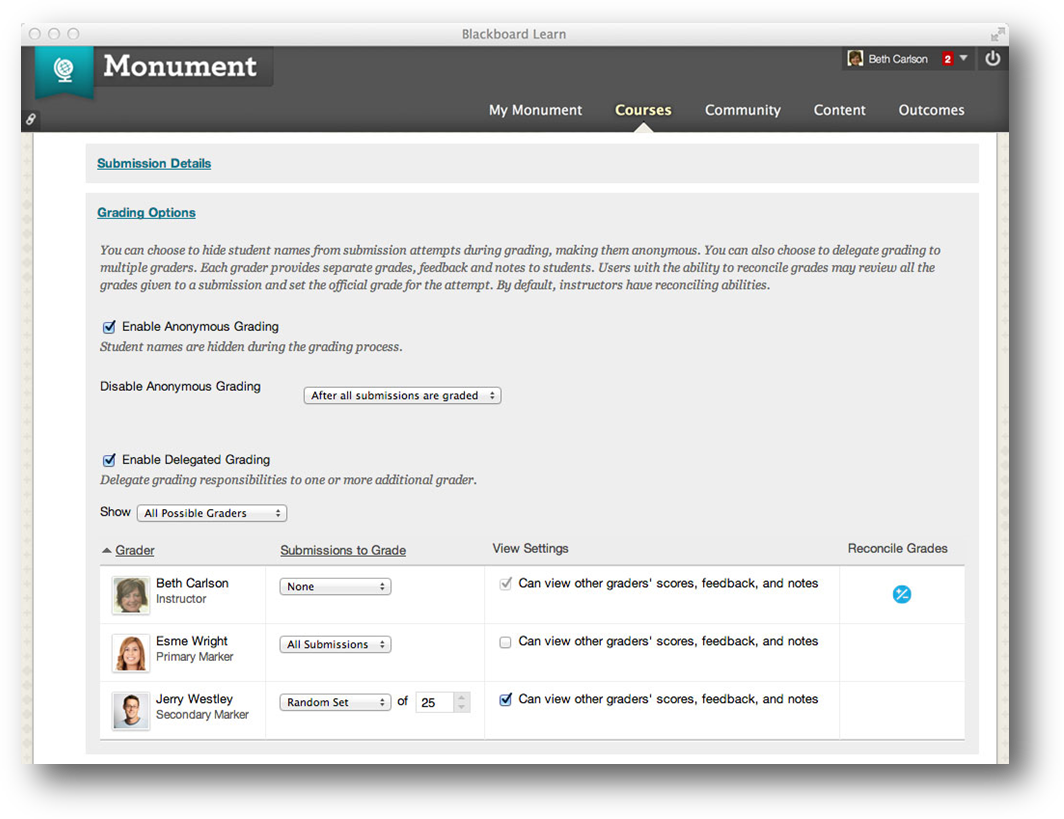The height and width of the screenshot is (819, 1064).
Task: Open Esme Wright's All Submissions dropdown
Action: 335,645
